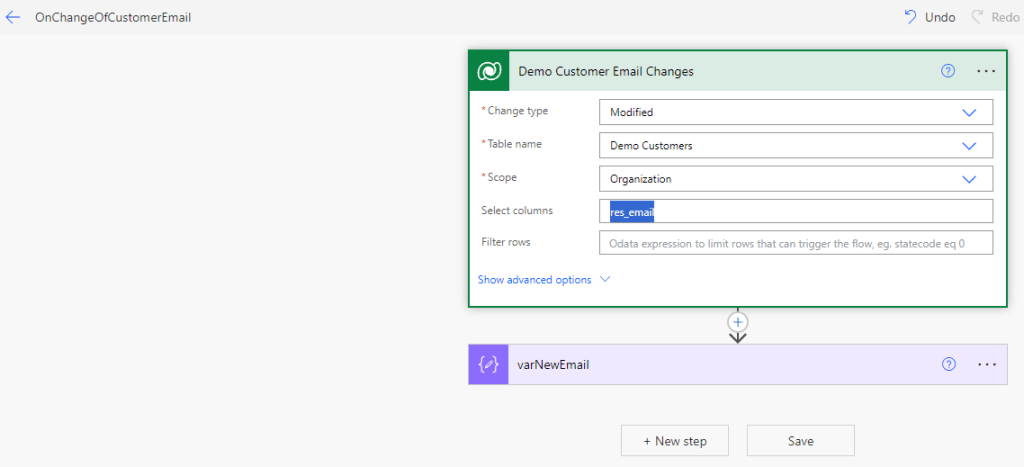The width and height of the screenshot is (1024, 467).
Task: Click the Undo button
Action: 929,17
